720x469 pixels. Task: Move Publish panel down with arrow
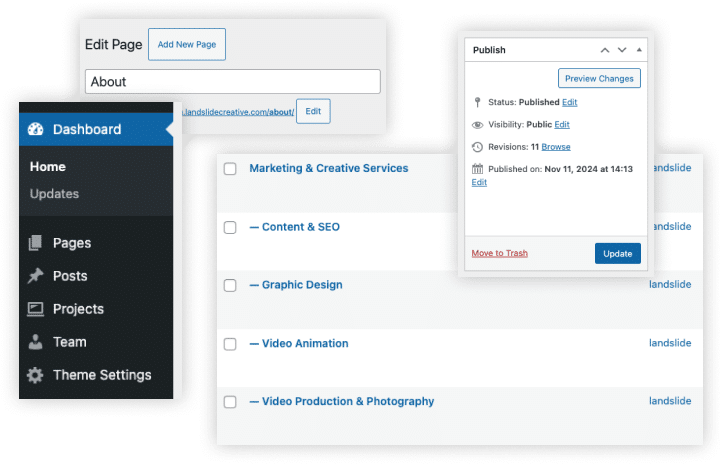coord(622,50)
